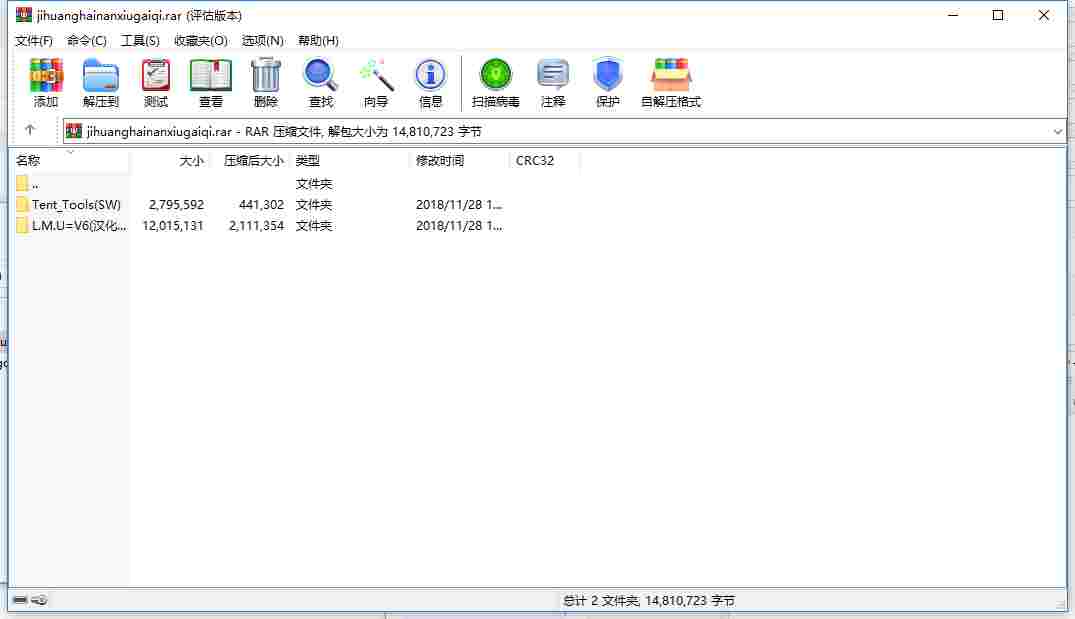
Task: Select the L.M.U=V6 folder icon
Action: coord(22,226)
